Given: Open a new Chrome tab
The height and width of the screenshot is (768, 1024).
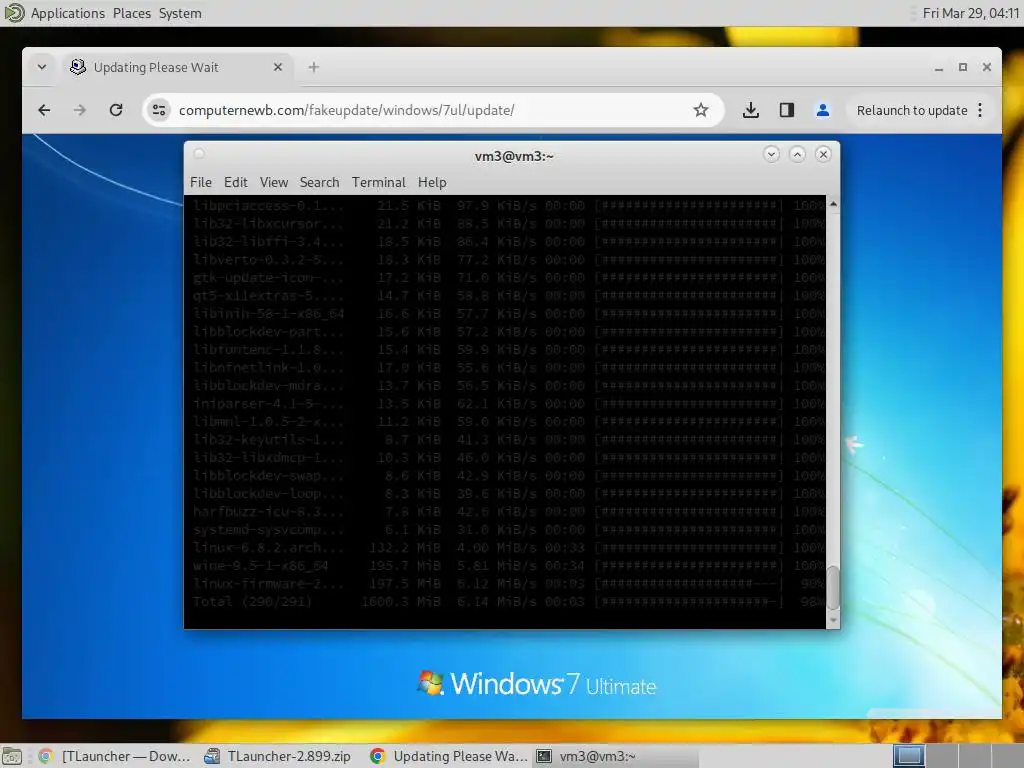Looking at the screenshot, I should pyautogui.click(x=313, y=67).
